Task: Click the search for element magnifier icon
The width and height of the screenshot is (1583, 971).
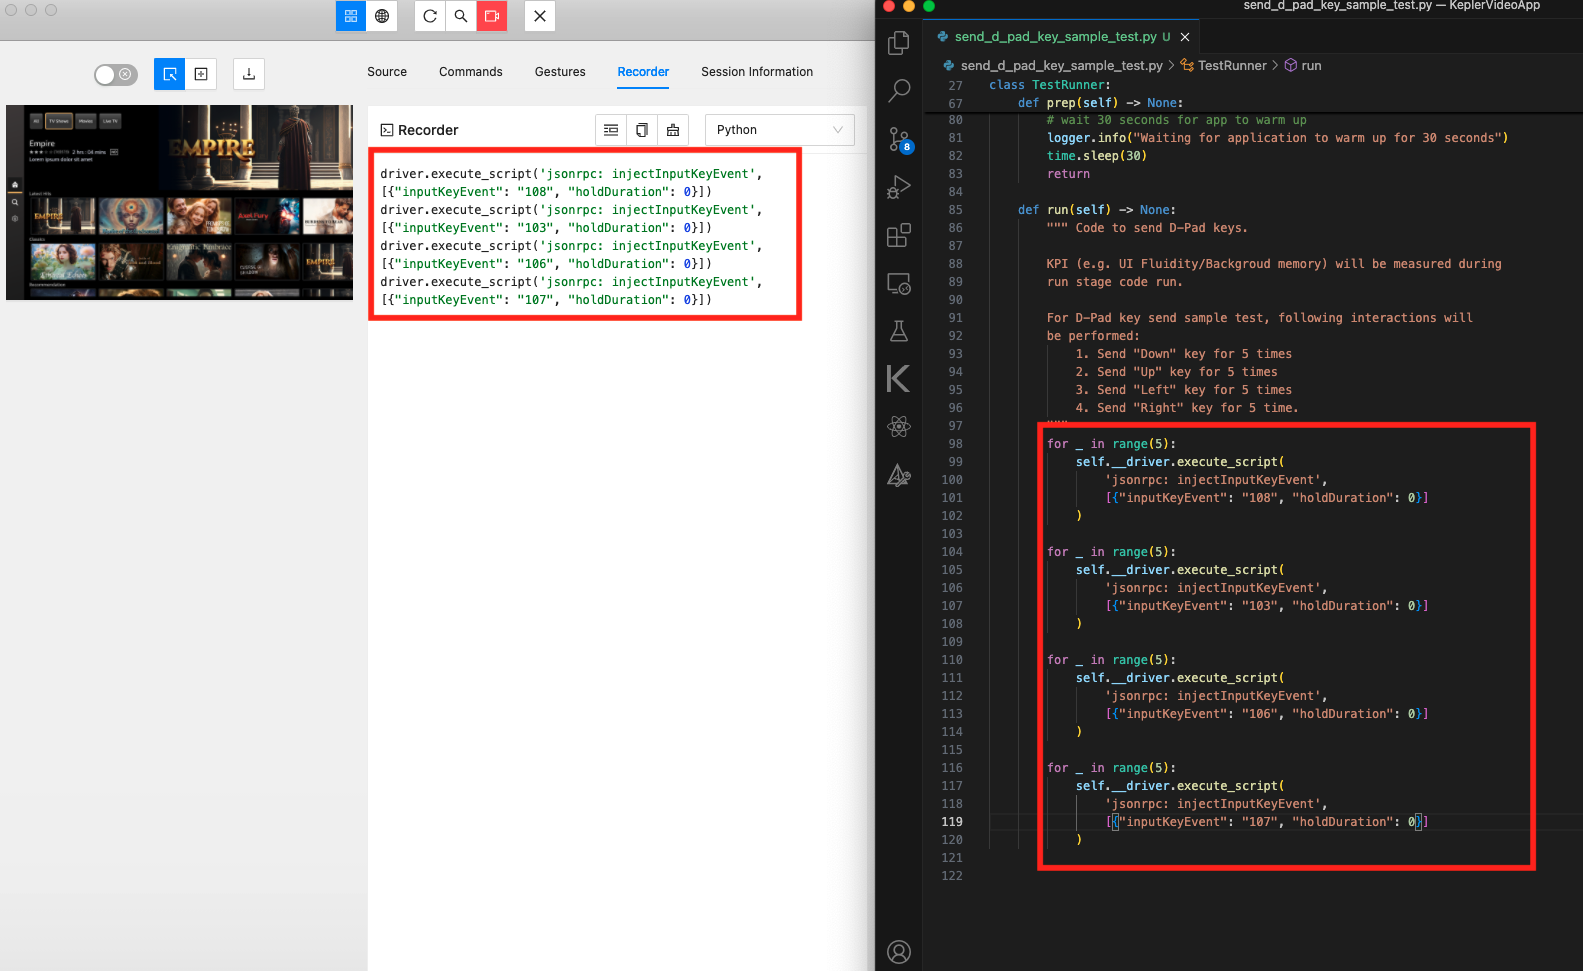Action: click(x=461, y=16)
